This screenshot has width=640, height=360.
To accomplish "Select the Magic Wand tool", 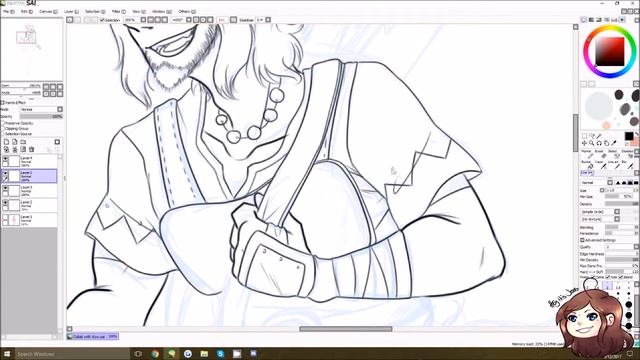I will (599, 136).
